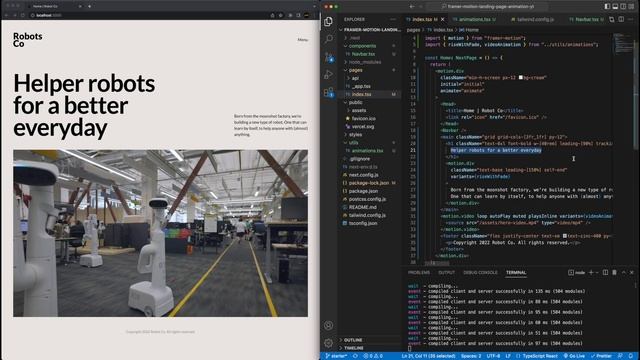Screen dimensions: 640x360
Task: Toggle the bottom panel layout icon
Action: (x=615, y=7)
